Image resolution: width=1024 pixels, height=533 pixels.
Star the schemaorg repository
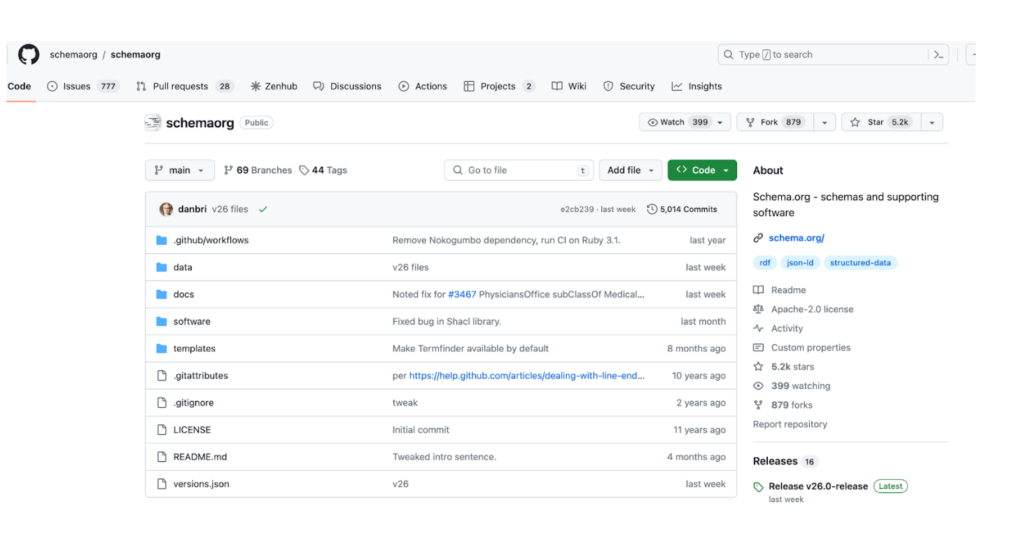(x=881, y=122)
